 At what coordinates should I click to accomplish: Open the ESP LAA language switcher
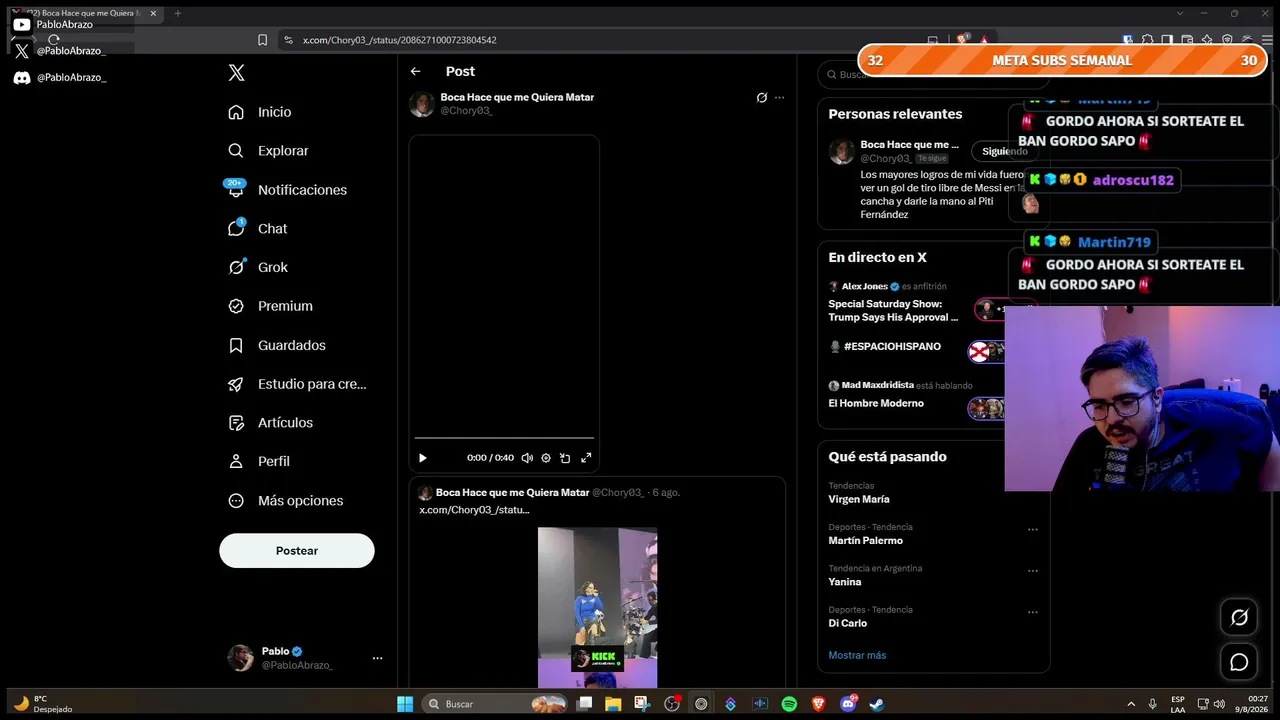click(x=1178, y=704)
